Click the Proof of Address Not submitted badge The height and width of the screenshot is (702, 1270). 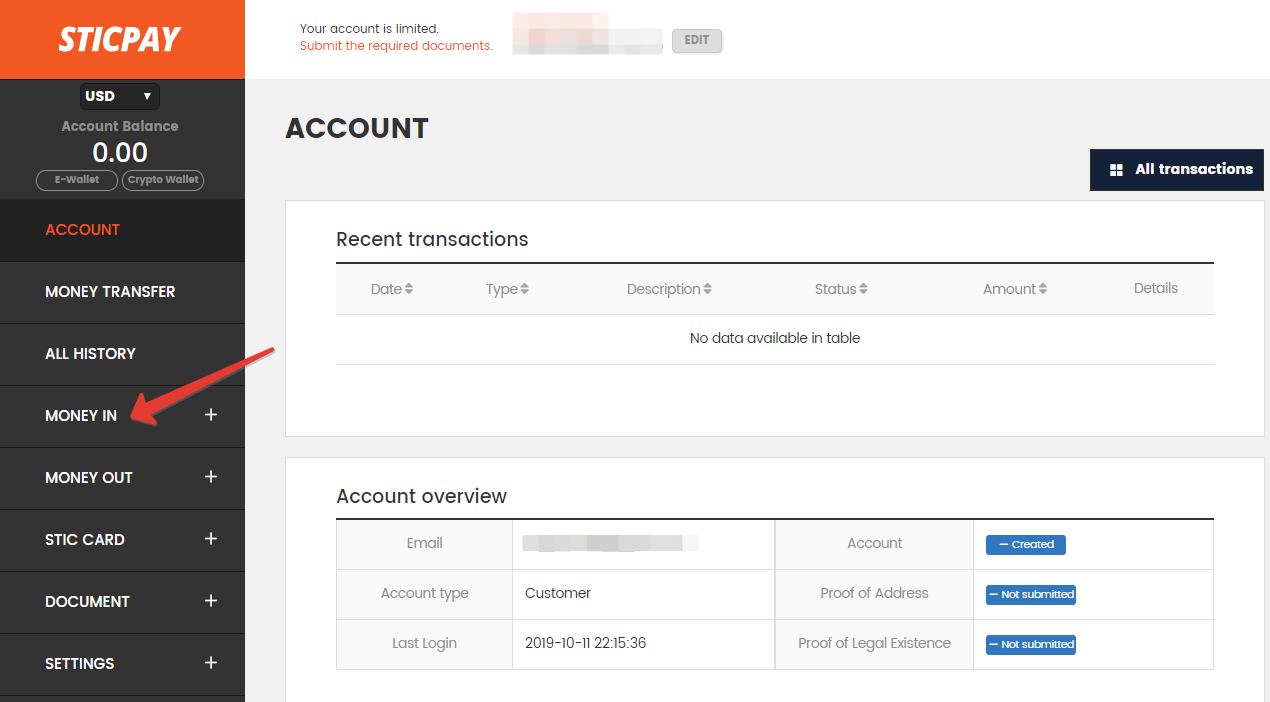[1031, 594]
